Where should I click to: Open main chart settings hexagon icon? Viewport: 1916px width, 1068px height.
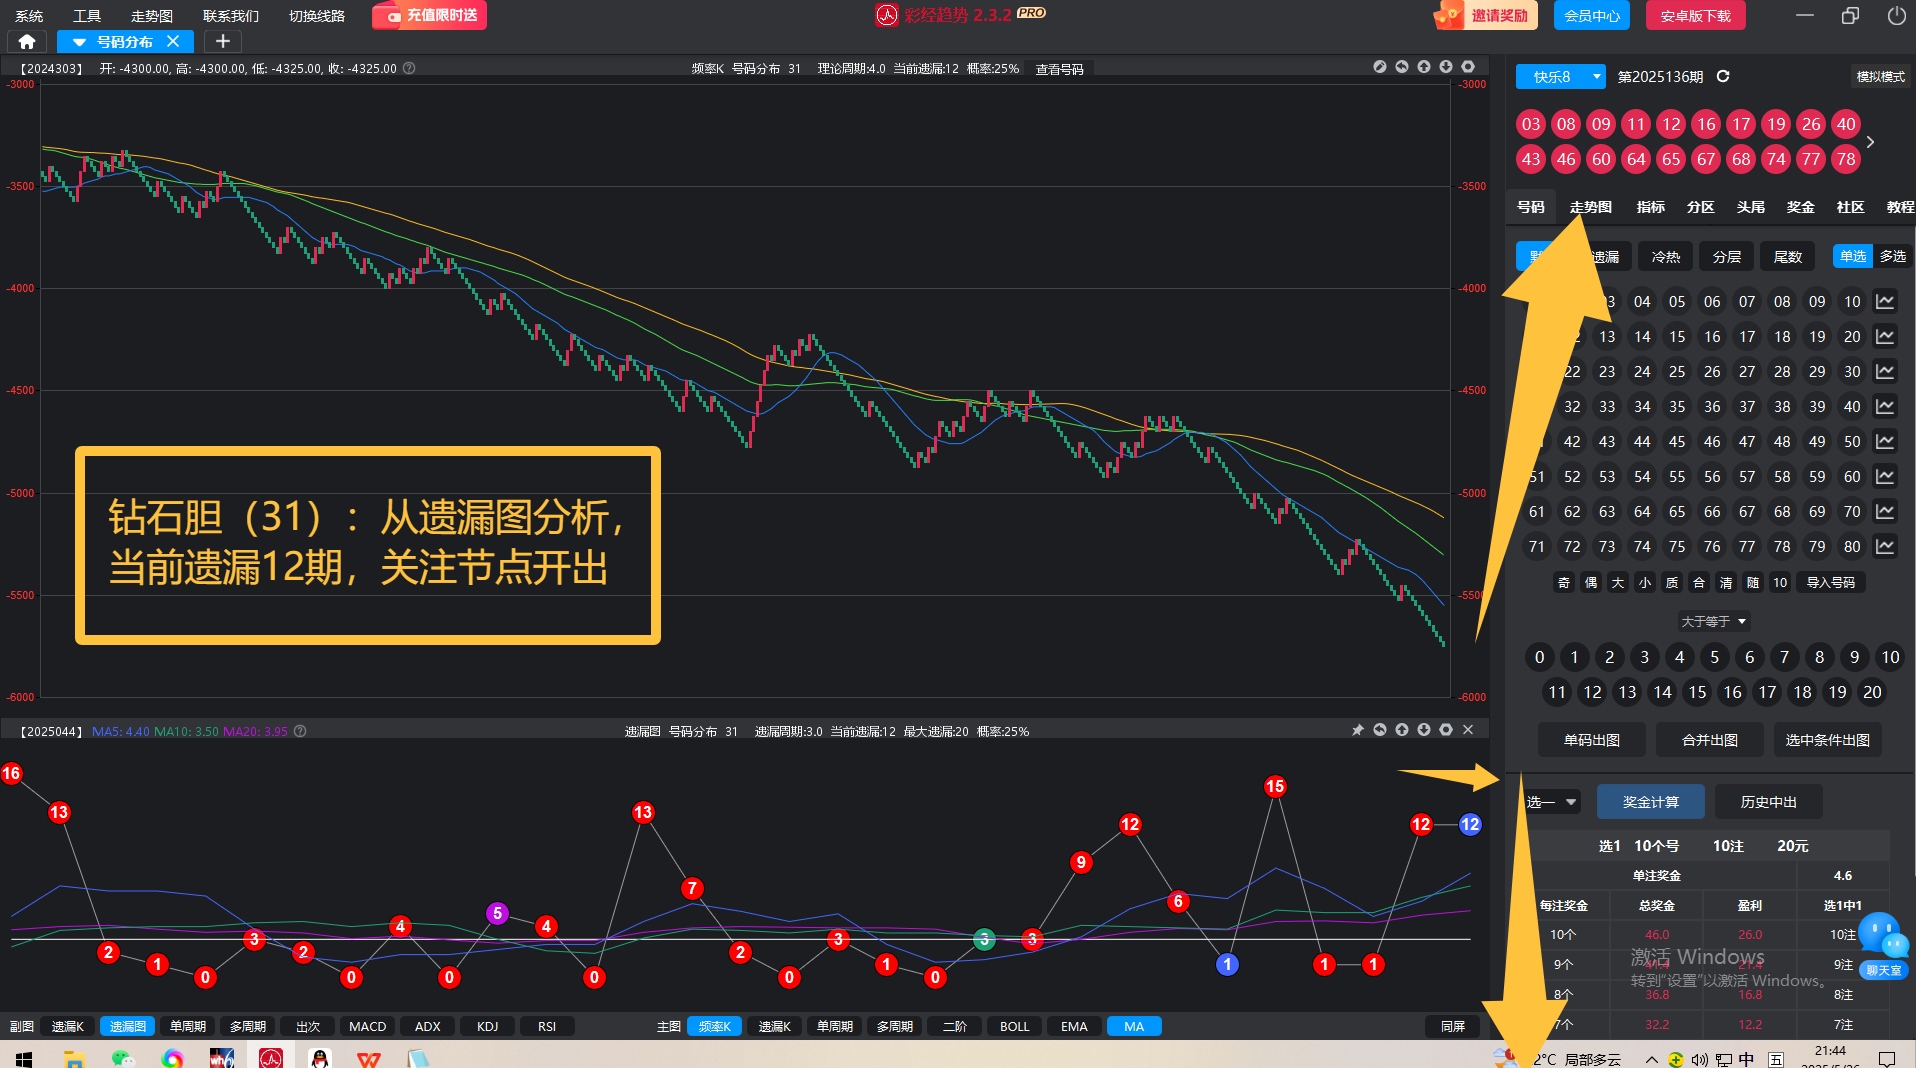tap(1468, 67)
